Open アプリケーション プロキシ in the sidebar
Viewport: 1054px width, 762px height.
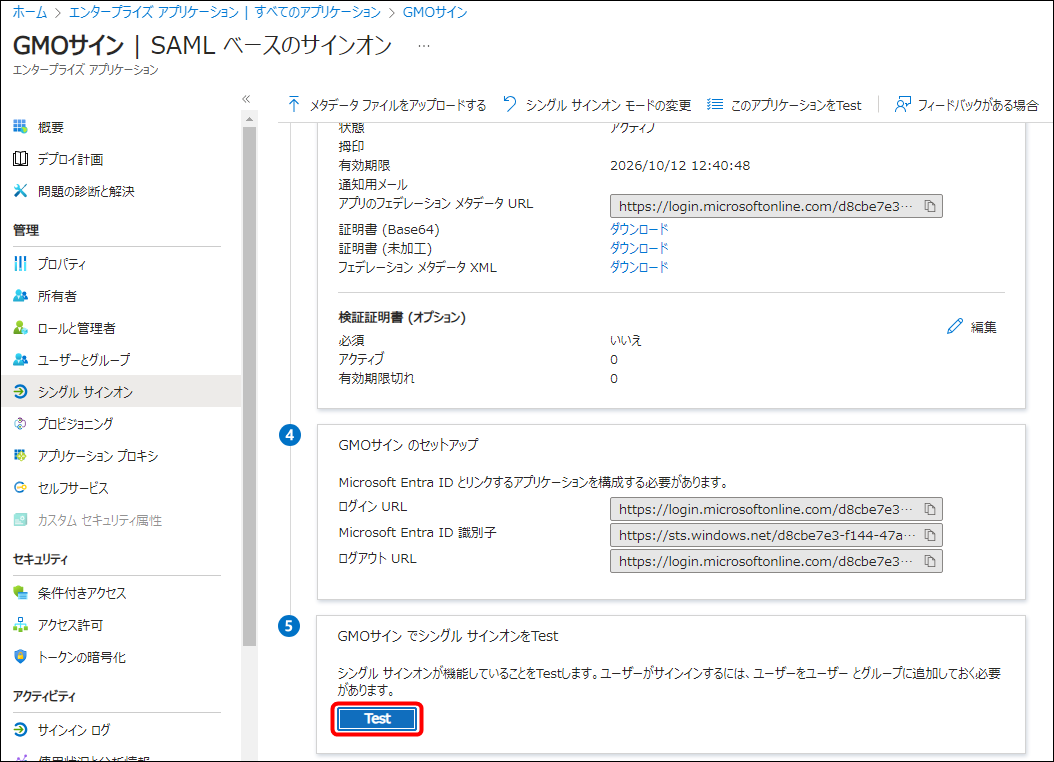(x=97, y=456)
